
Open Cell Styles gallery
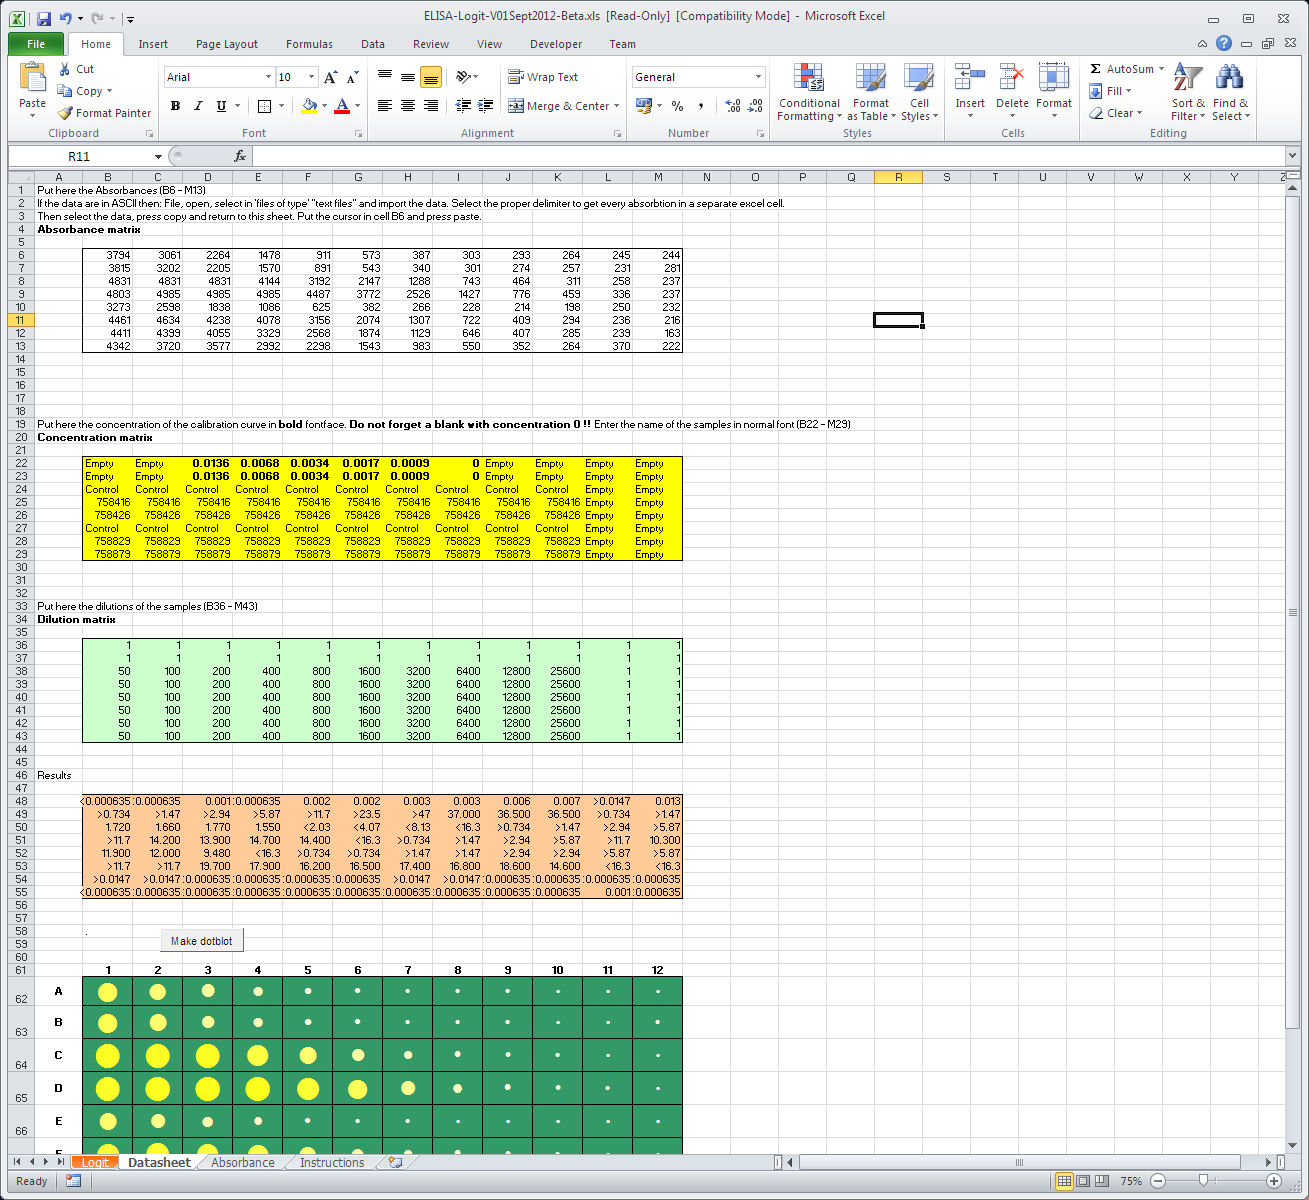pyautogui.click(x=919, y=92)
